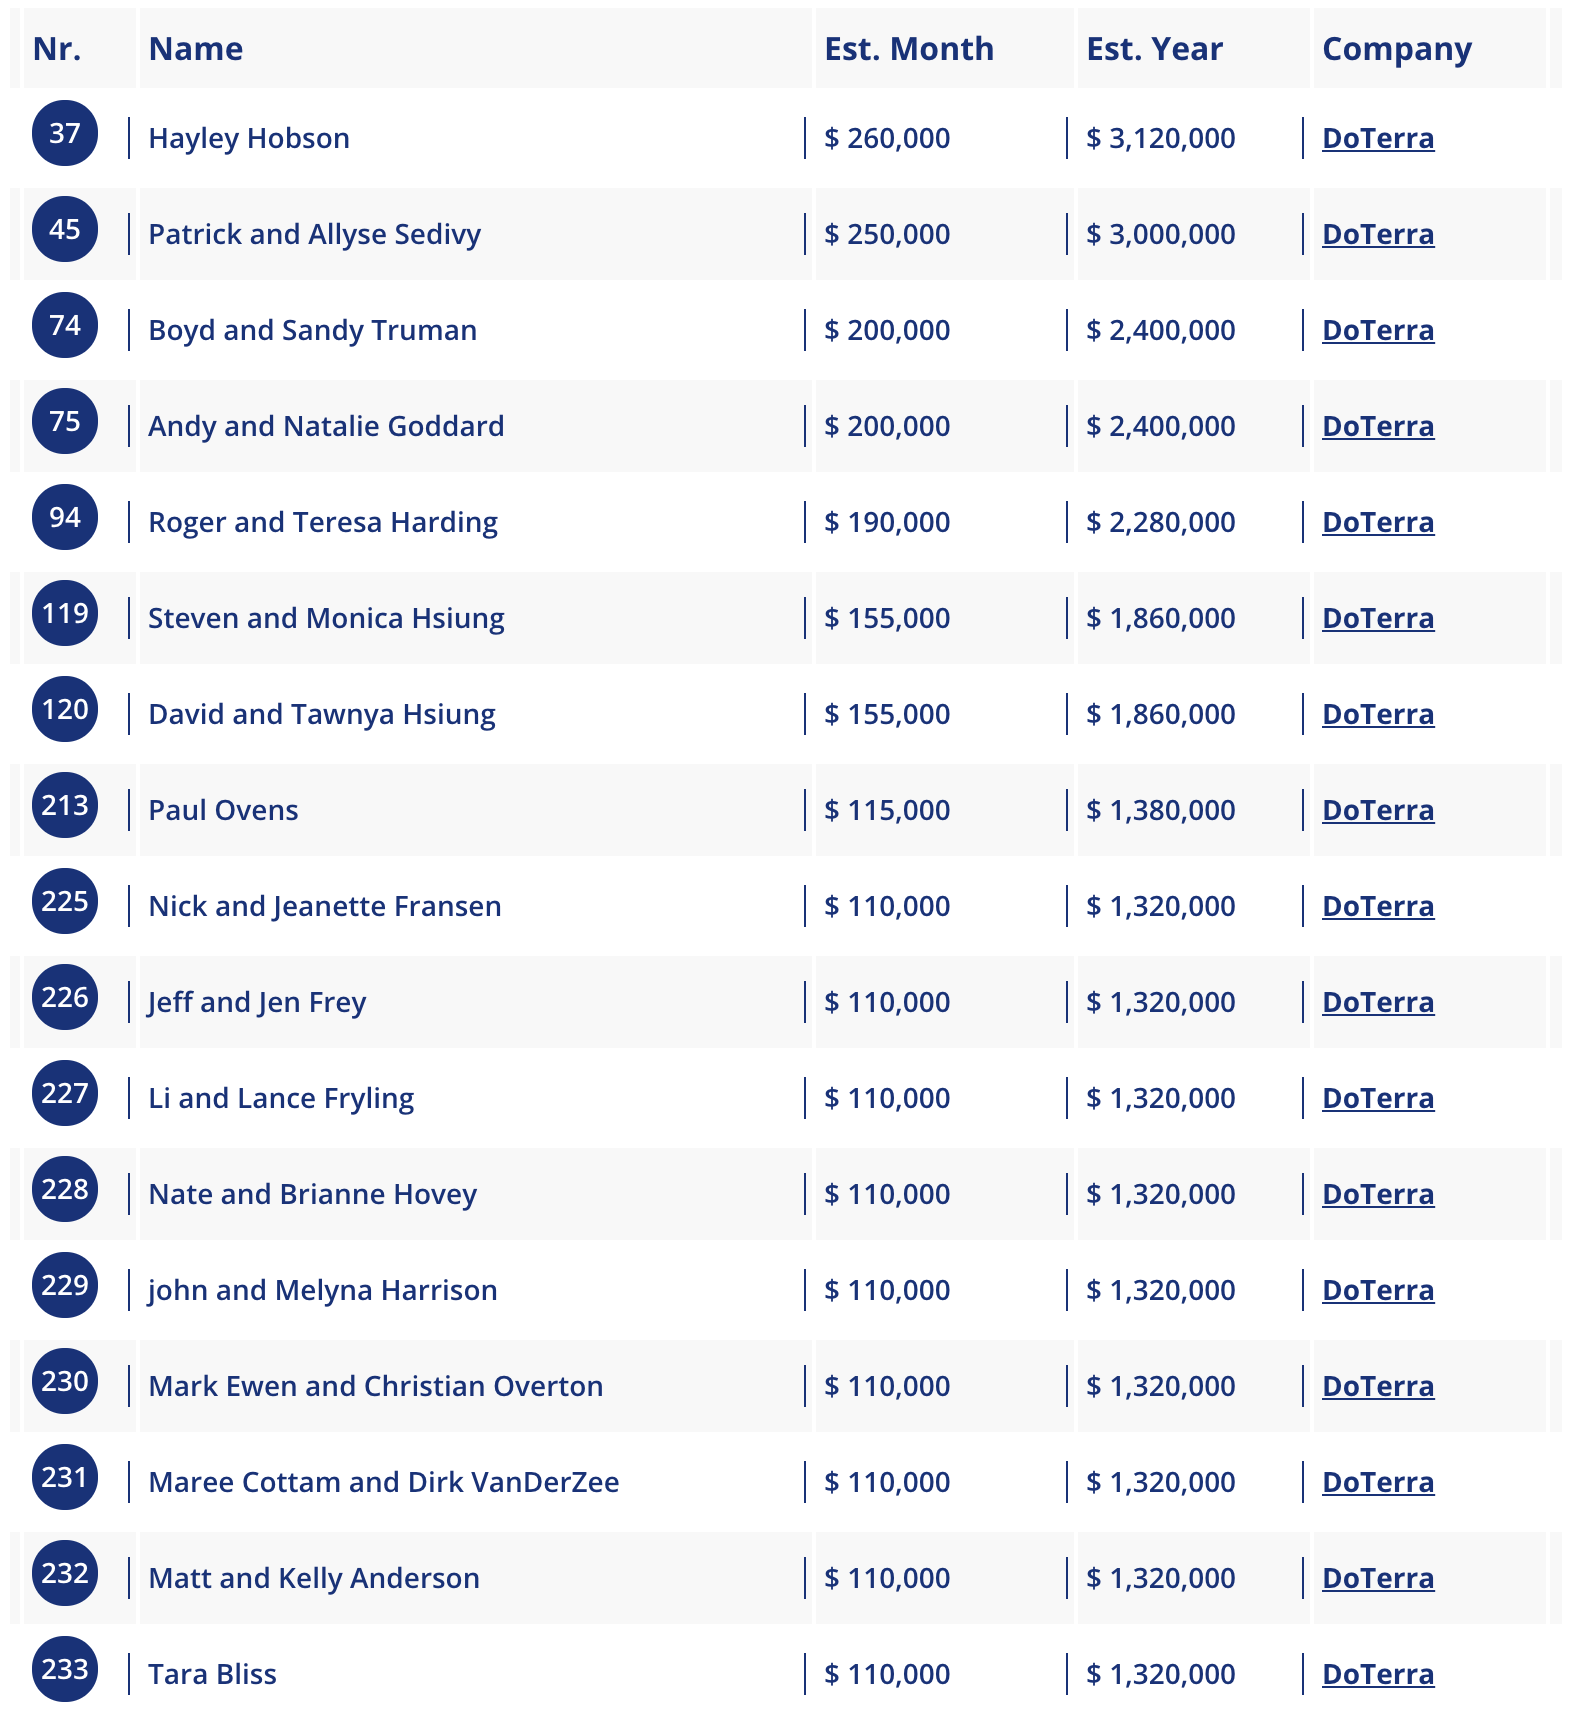Click the name Maree Cottam and Dirk VanDerZee
The width and height of the screenshot is (1574, 1710).
384,1482
